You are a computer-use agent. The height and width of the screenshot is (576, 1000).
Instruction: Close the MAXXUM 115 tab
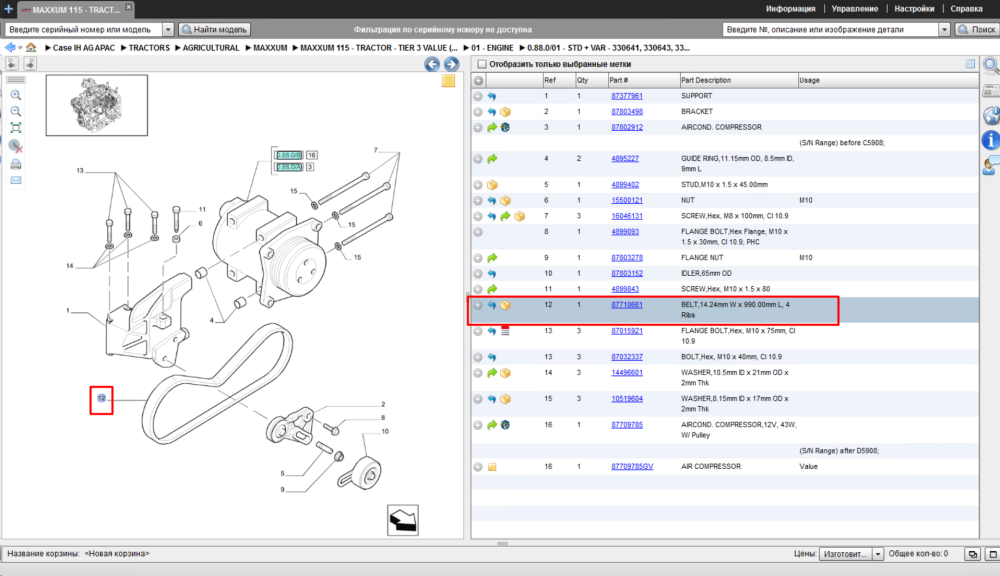coord(128,6)
